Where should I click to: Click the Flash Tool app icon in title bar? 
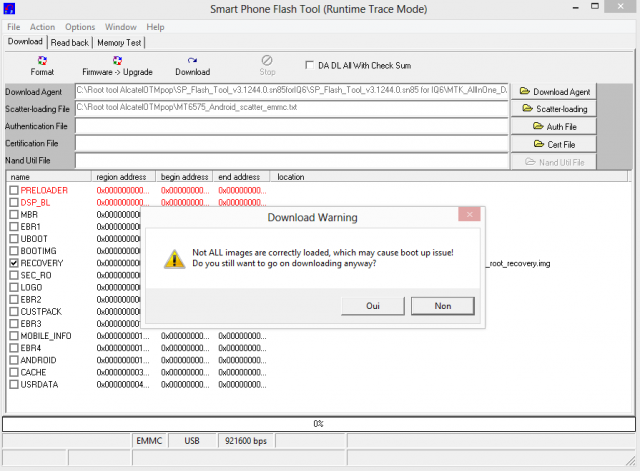[x=9, y=8]
